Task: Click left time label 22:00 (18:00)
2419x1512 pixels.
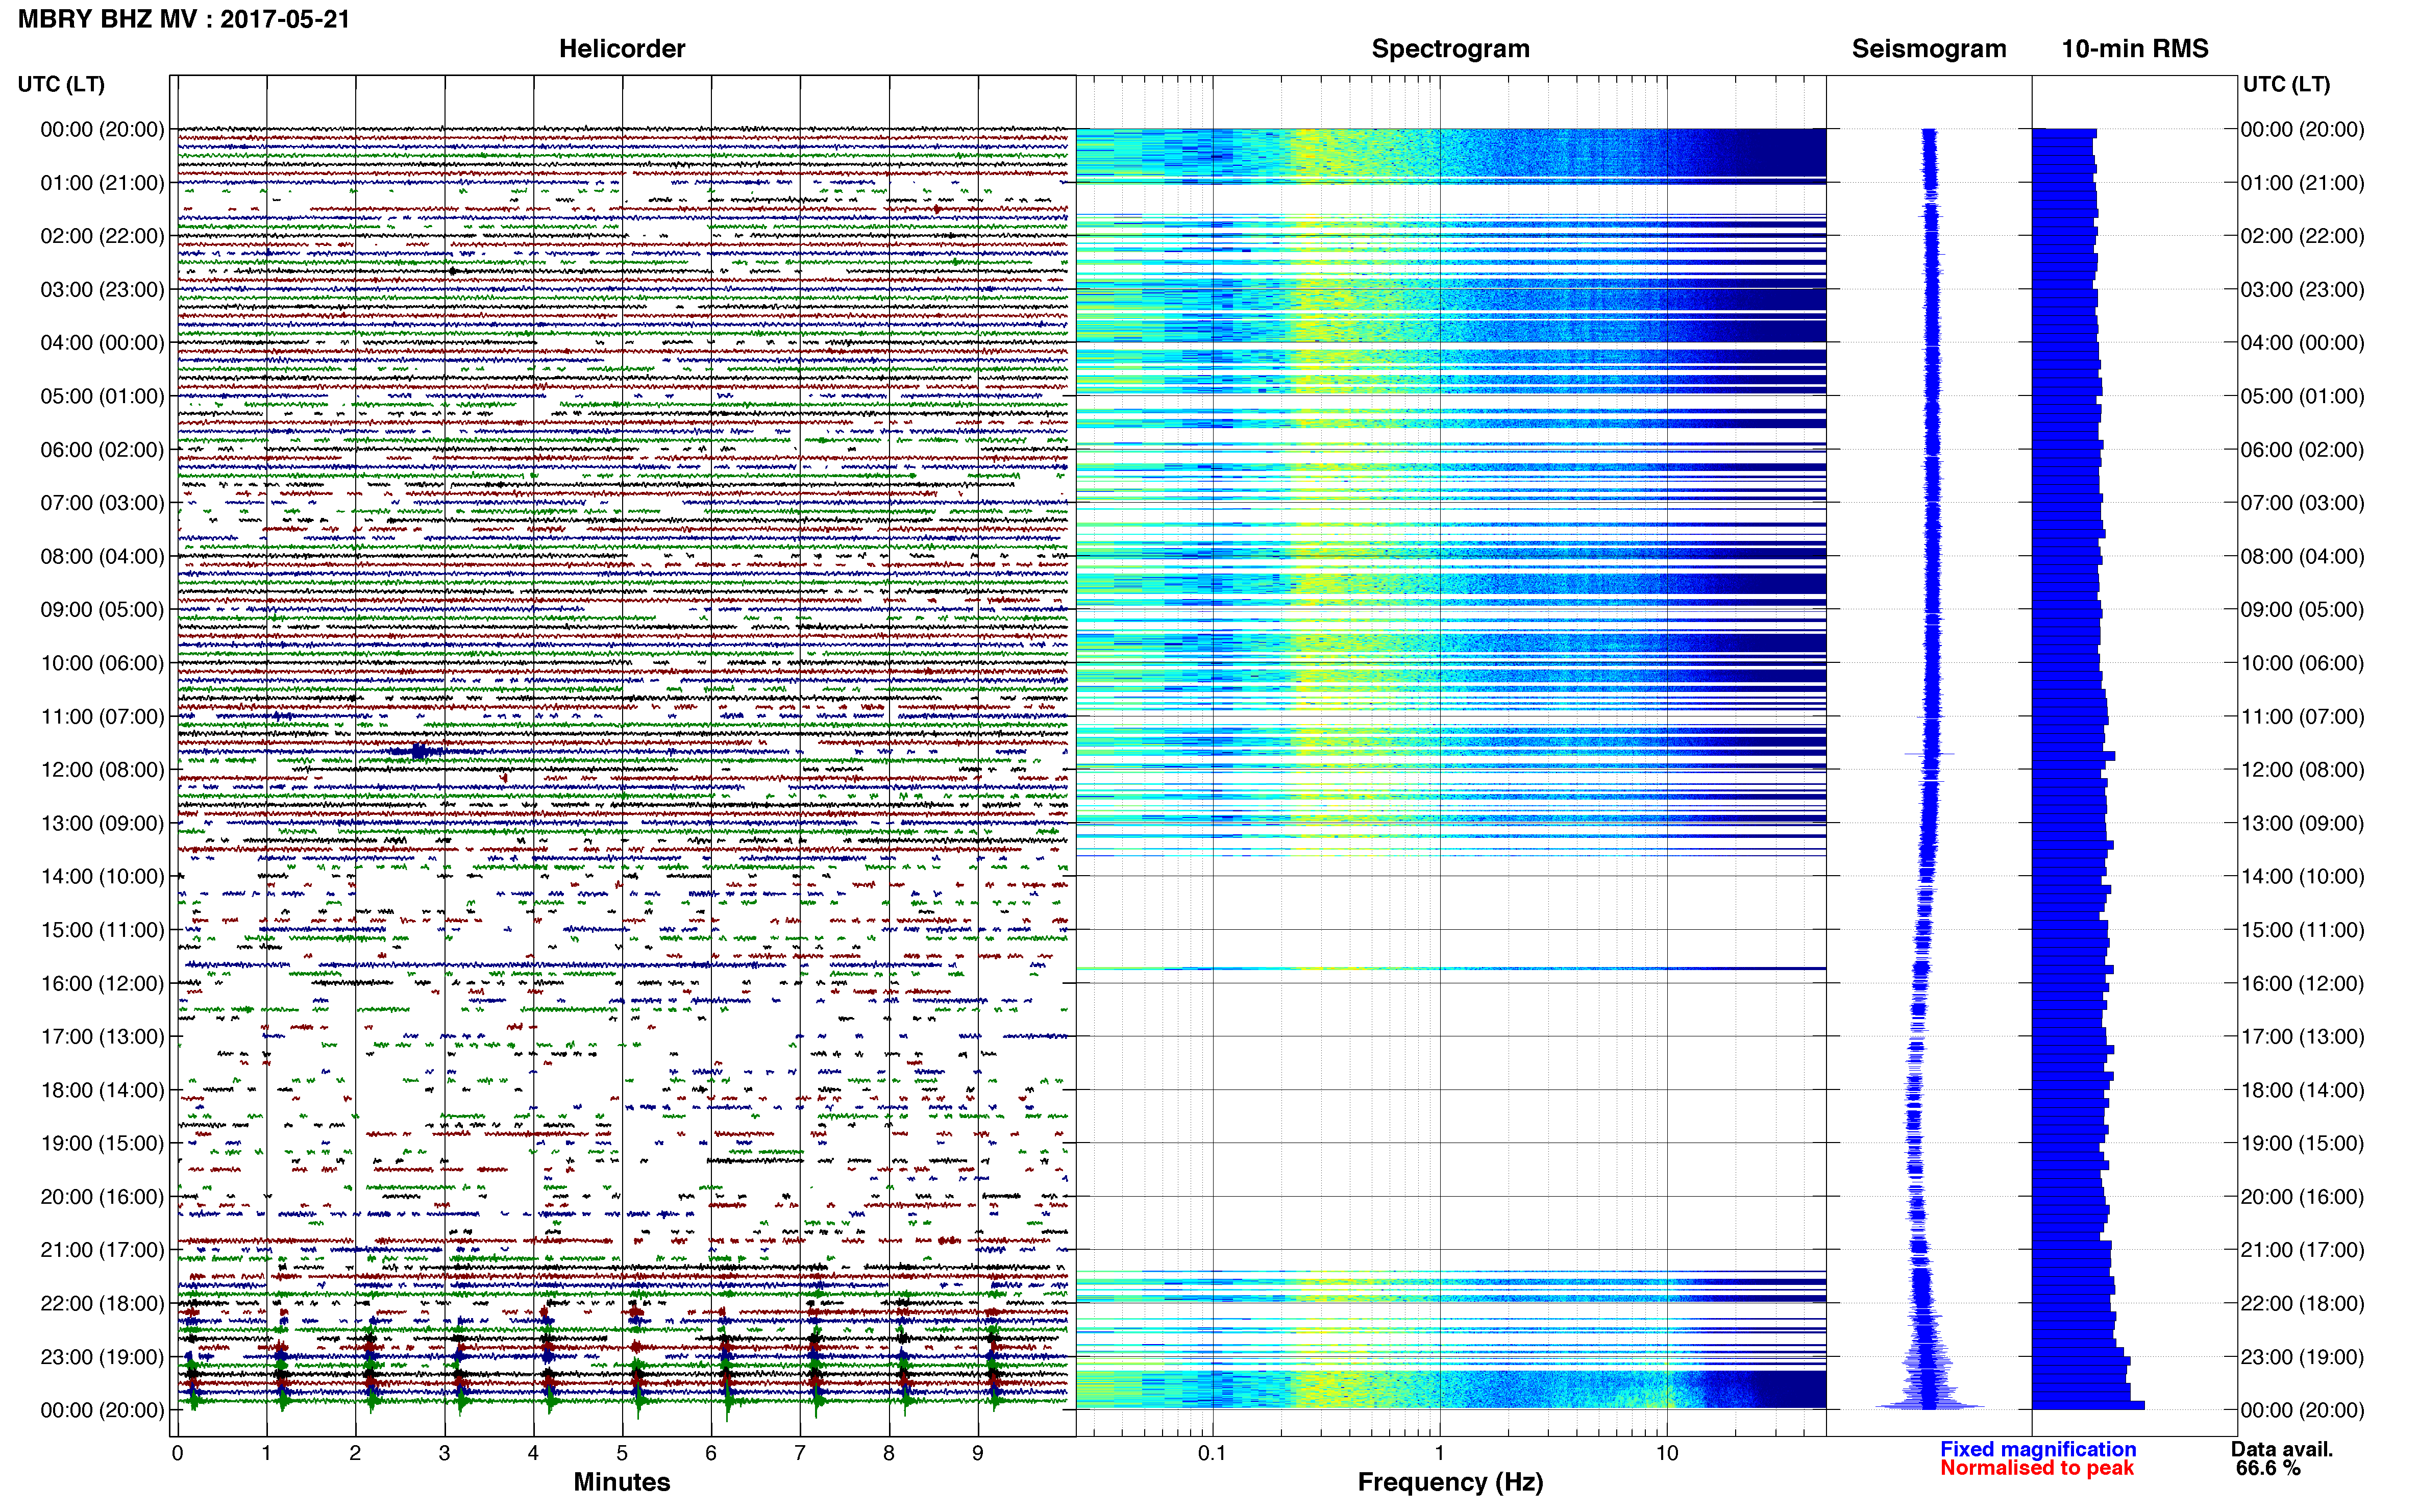Action: (x=102, y=1303)
